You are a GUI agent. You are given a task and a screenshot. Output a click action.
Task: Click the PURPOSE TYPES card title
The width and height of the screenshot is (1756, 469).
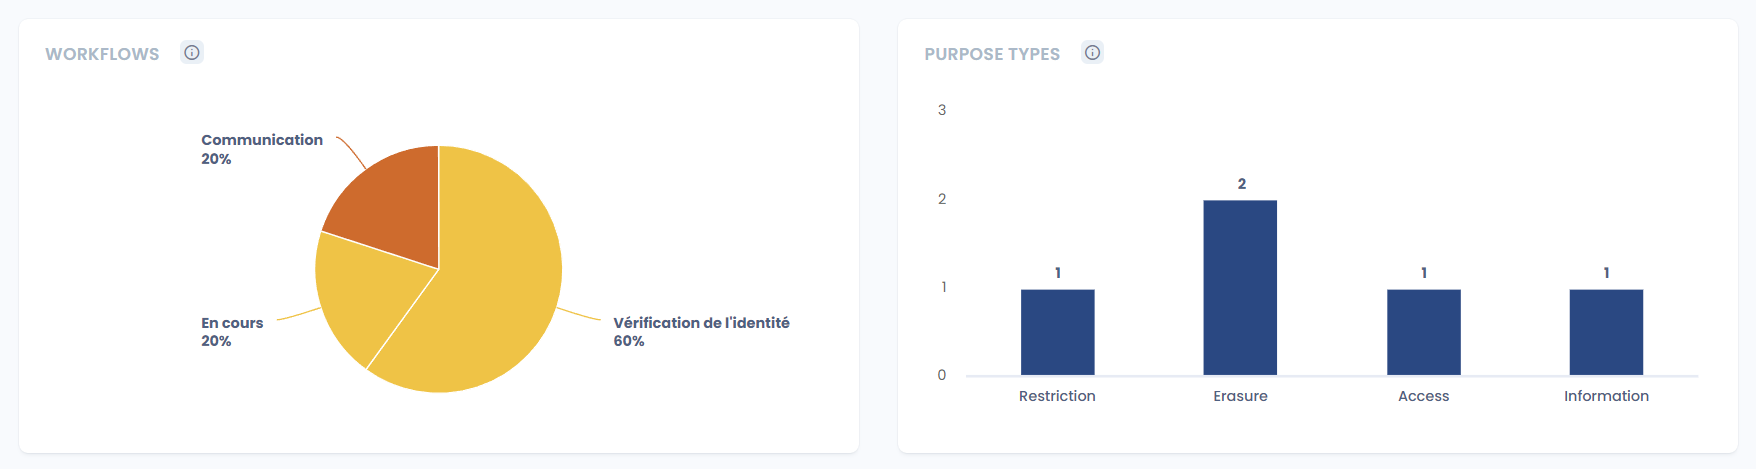pos(992,54)
